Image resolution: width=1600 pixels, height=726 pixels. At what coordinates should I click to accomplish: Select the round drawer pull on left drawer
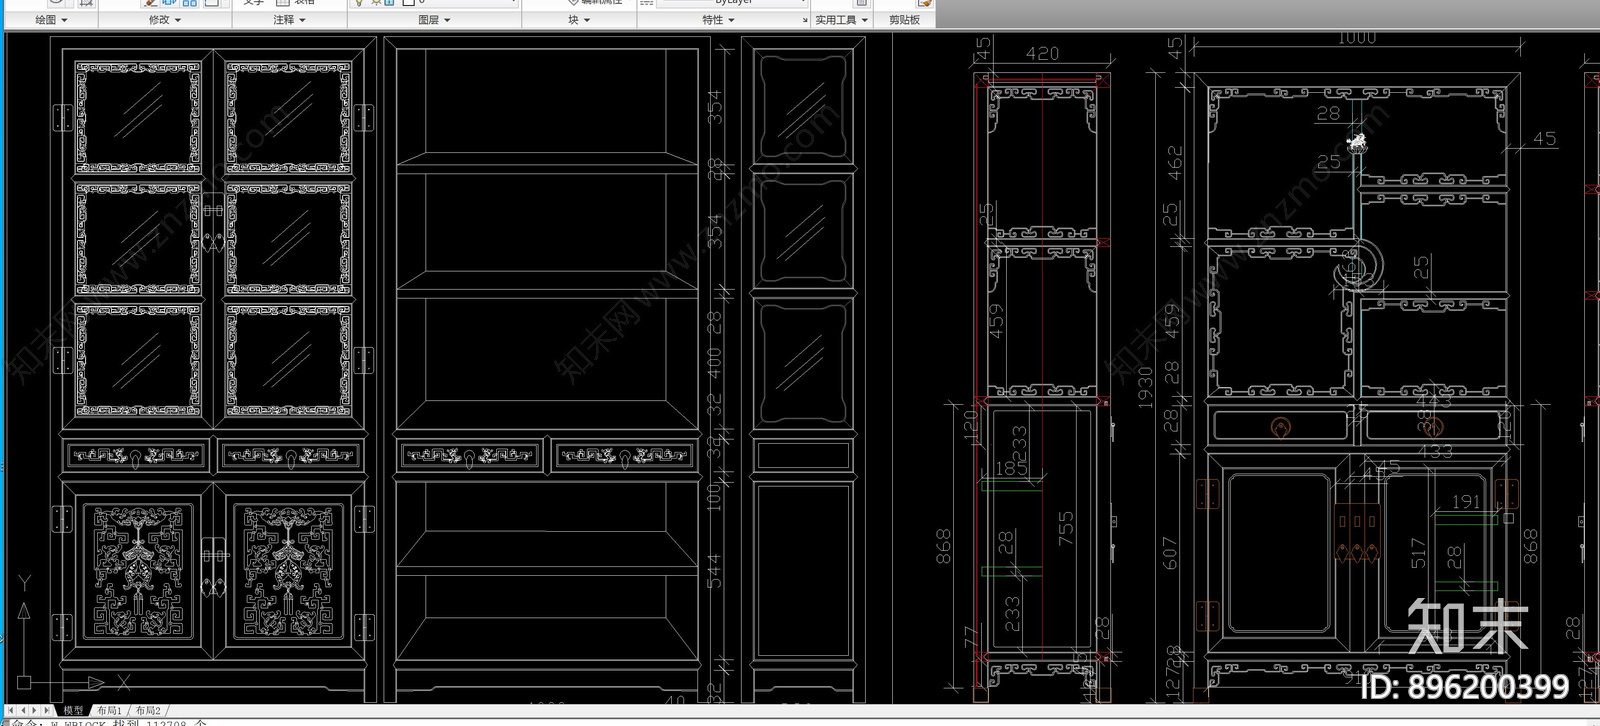click(x=1280, y=427)
